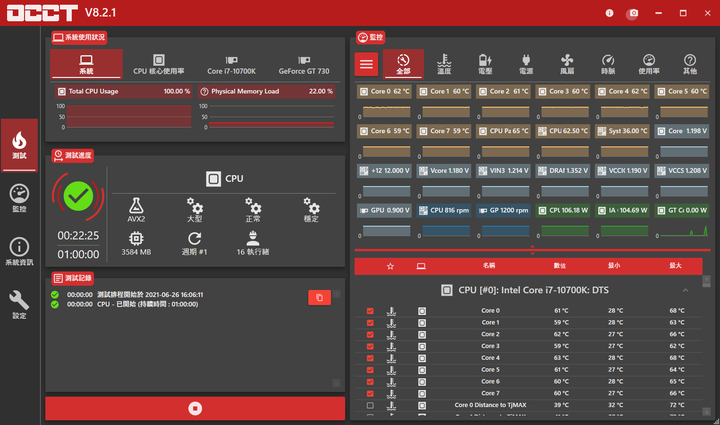Click the Core 4 row thermometer icon

(x=391, y=358)
